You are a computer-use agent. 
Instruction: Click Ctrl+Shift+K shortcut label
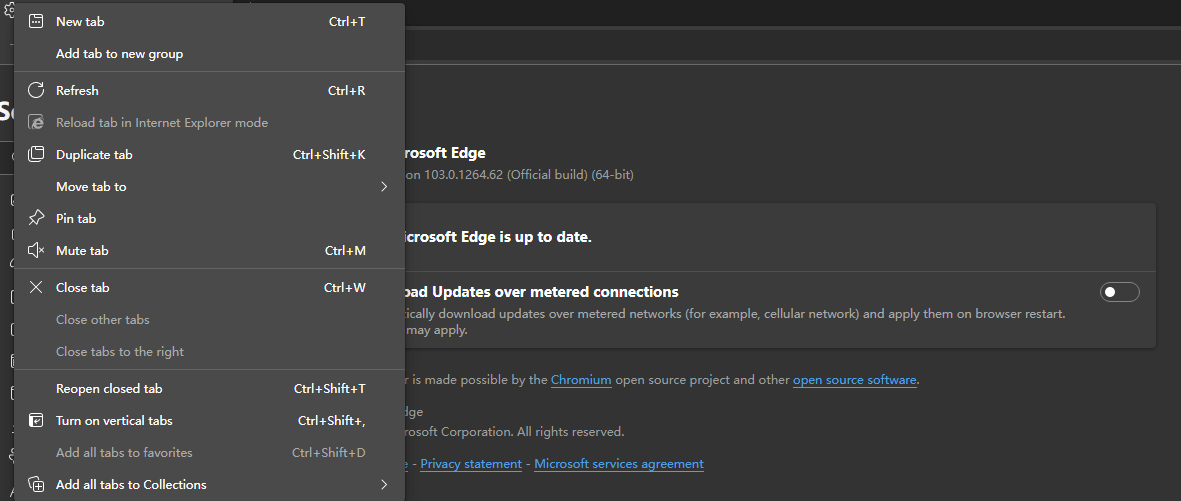pos(329,154)
